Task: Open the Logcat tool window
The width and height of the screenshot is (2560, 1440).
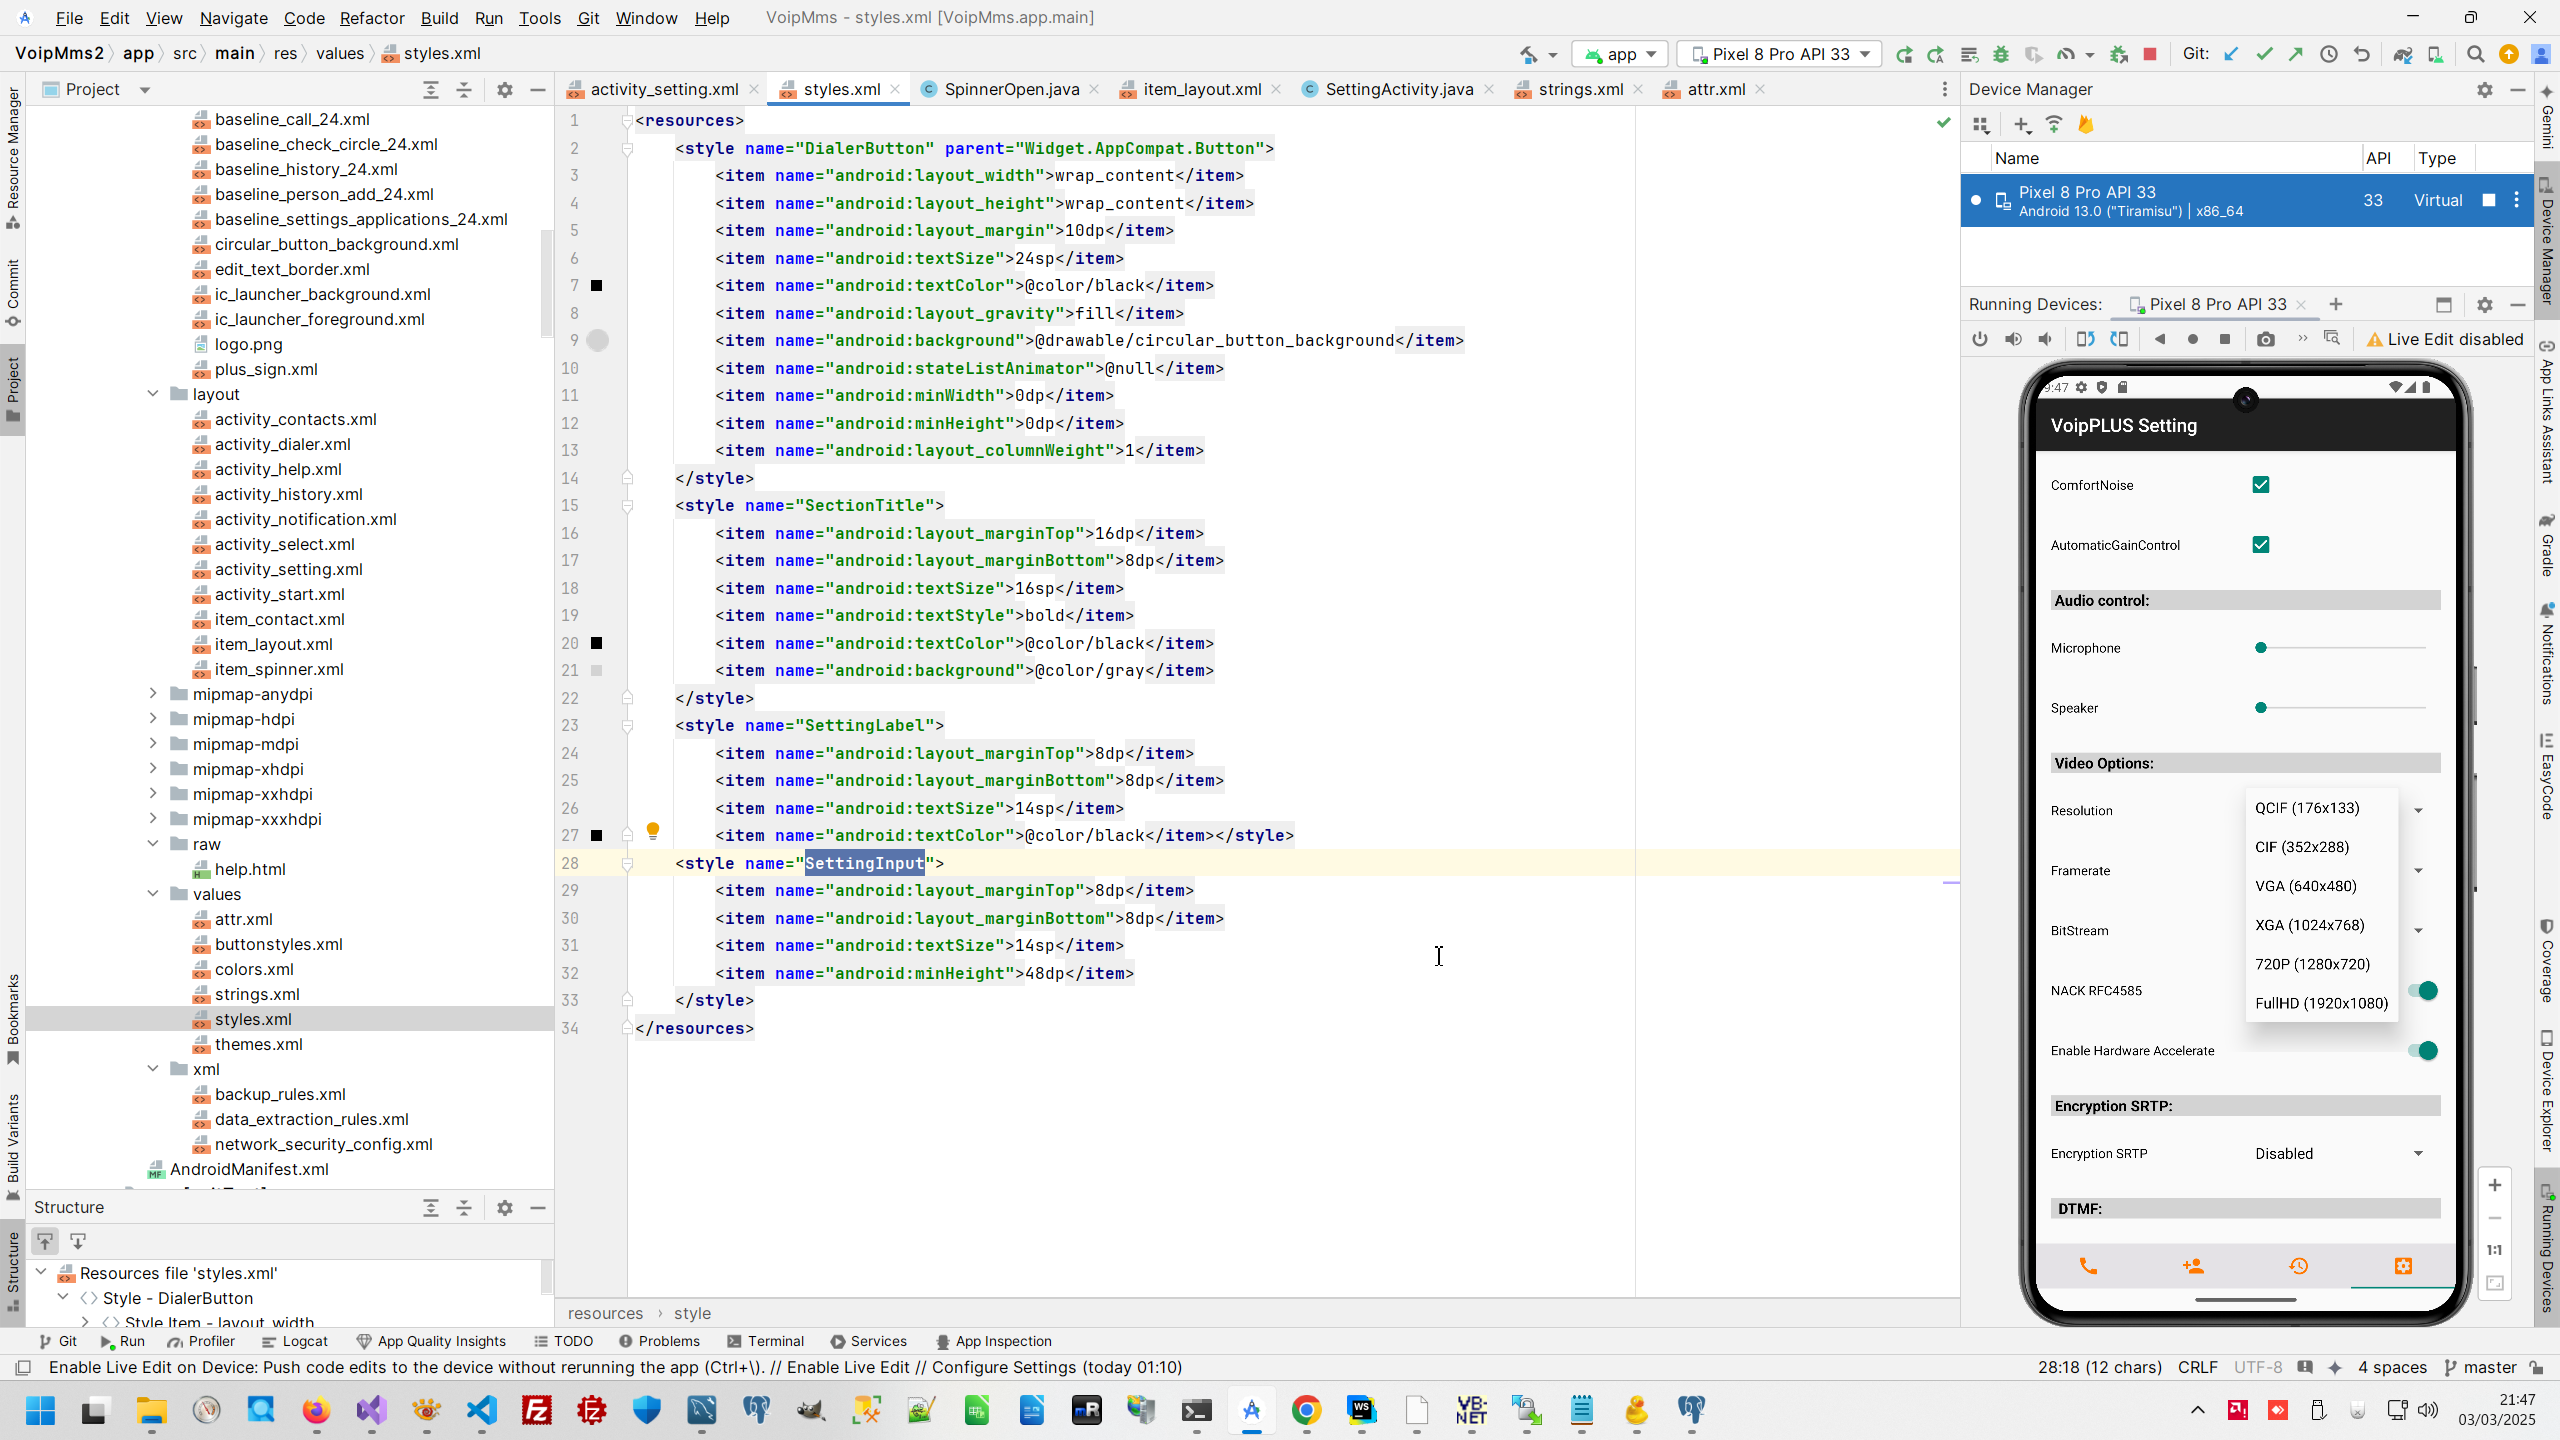Action: click(295, 1341)
